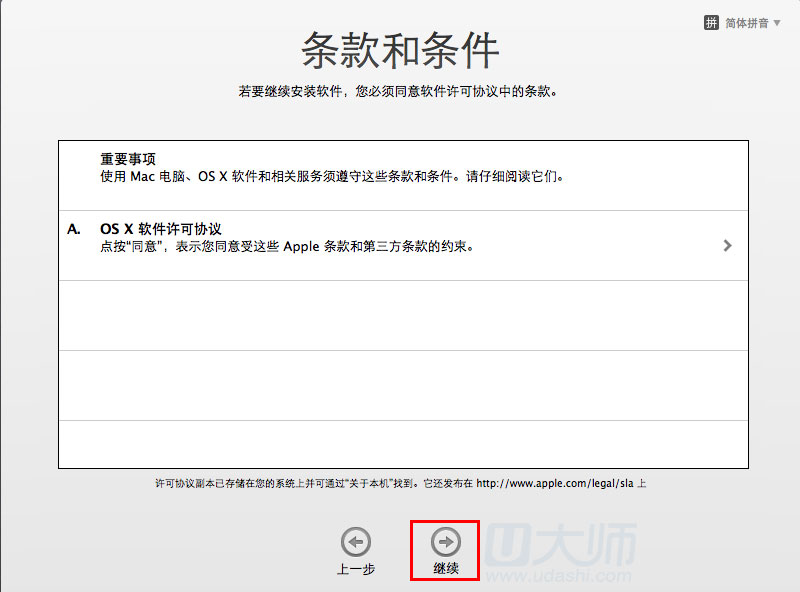
Task: Click the 点按"同意" description line
Action: pos(286,247)
